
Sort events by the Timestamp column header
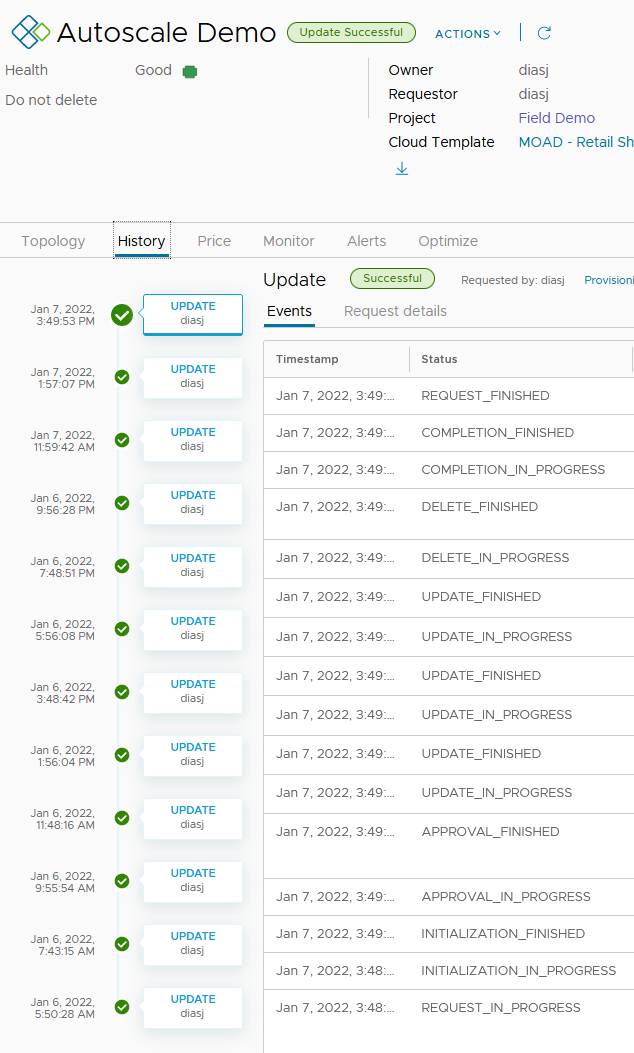[x=307, y=359]
